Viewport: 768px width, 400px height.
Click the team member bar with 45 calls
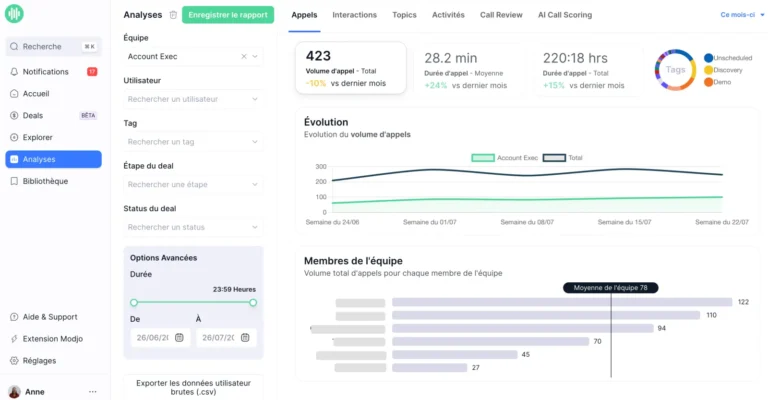tap(455, 354)
